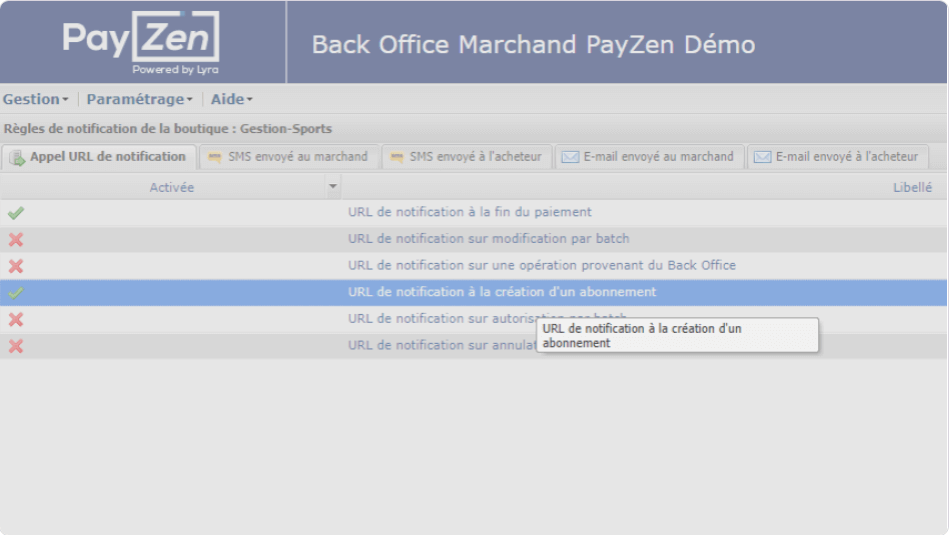The image size is (952, 535).
Task: Open the Activée column header dropdown arrow
Action: [x=333, y=187]
